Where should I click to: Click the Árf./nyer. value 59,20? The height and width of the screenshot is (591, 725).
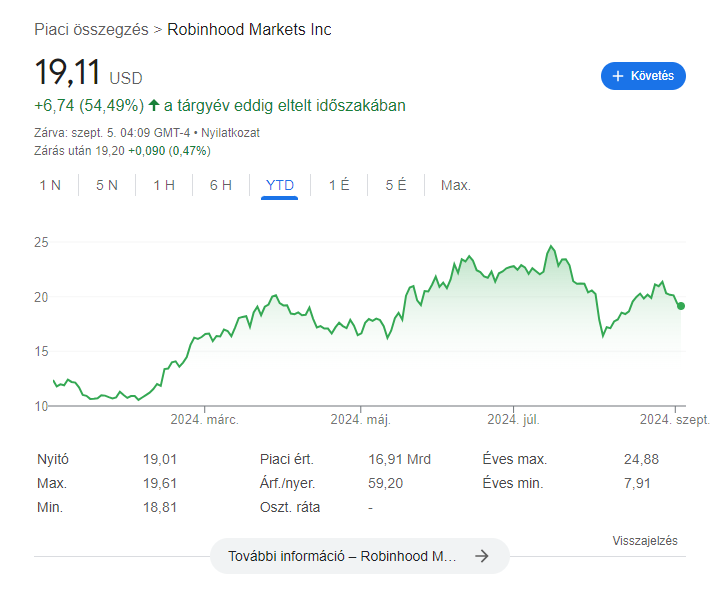[x=386, y=483]
